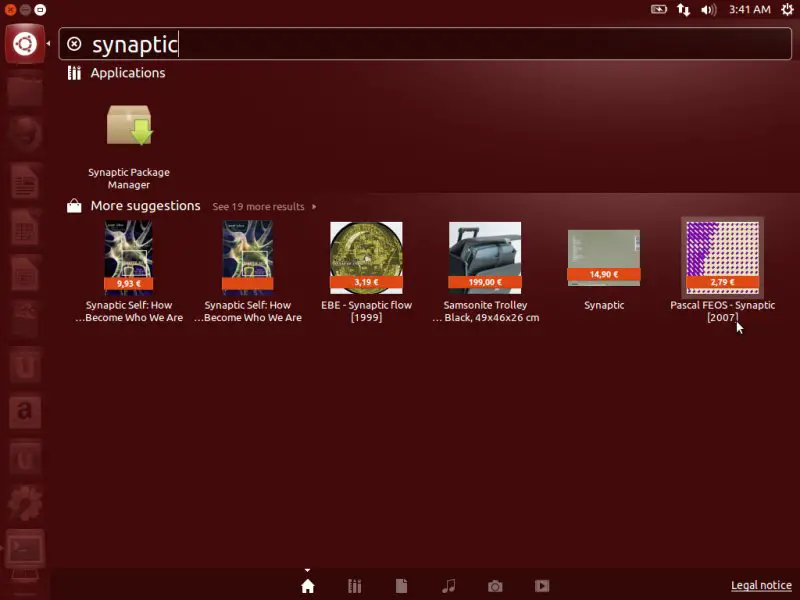Click the More suggestions category header

(145, 206)
